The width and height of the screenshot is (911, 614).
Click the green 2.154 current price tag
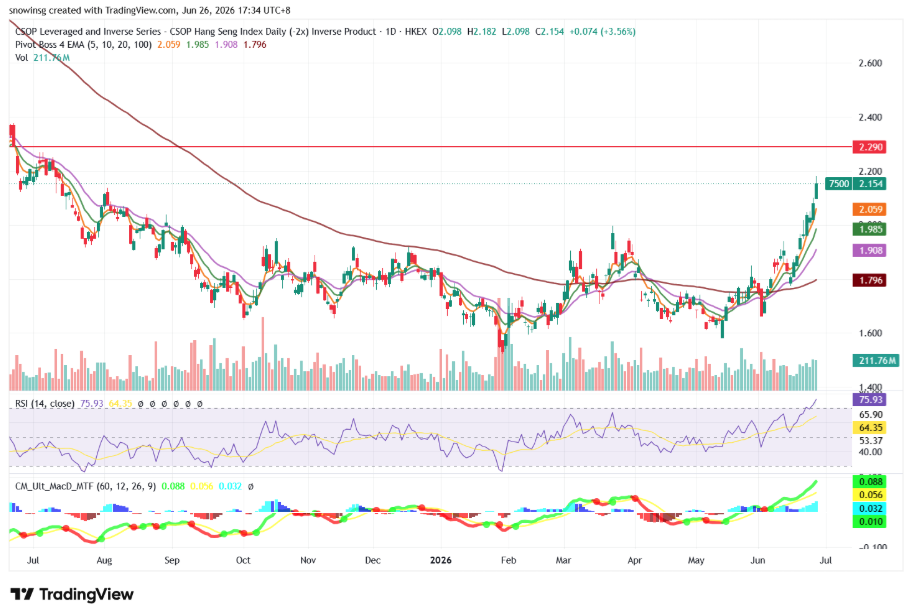click(869, 184)
